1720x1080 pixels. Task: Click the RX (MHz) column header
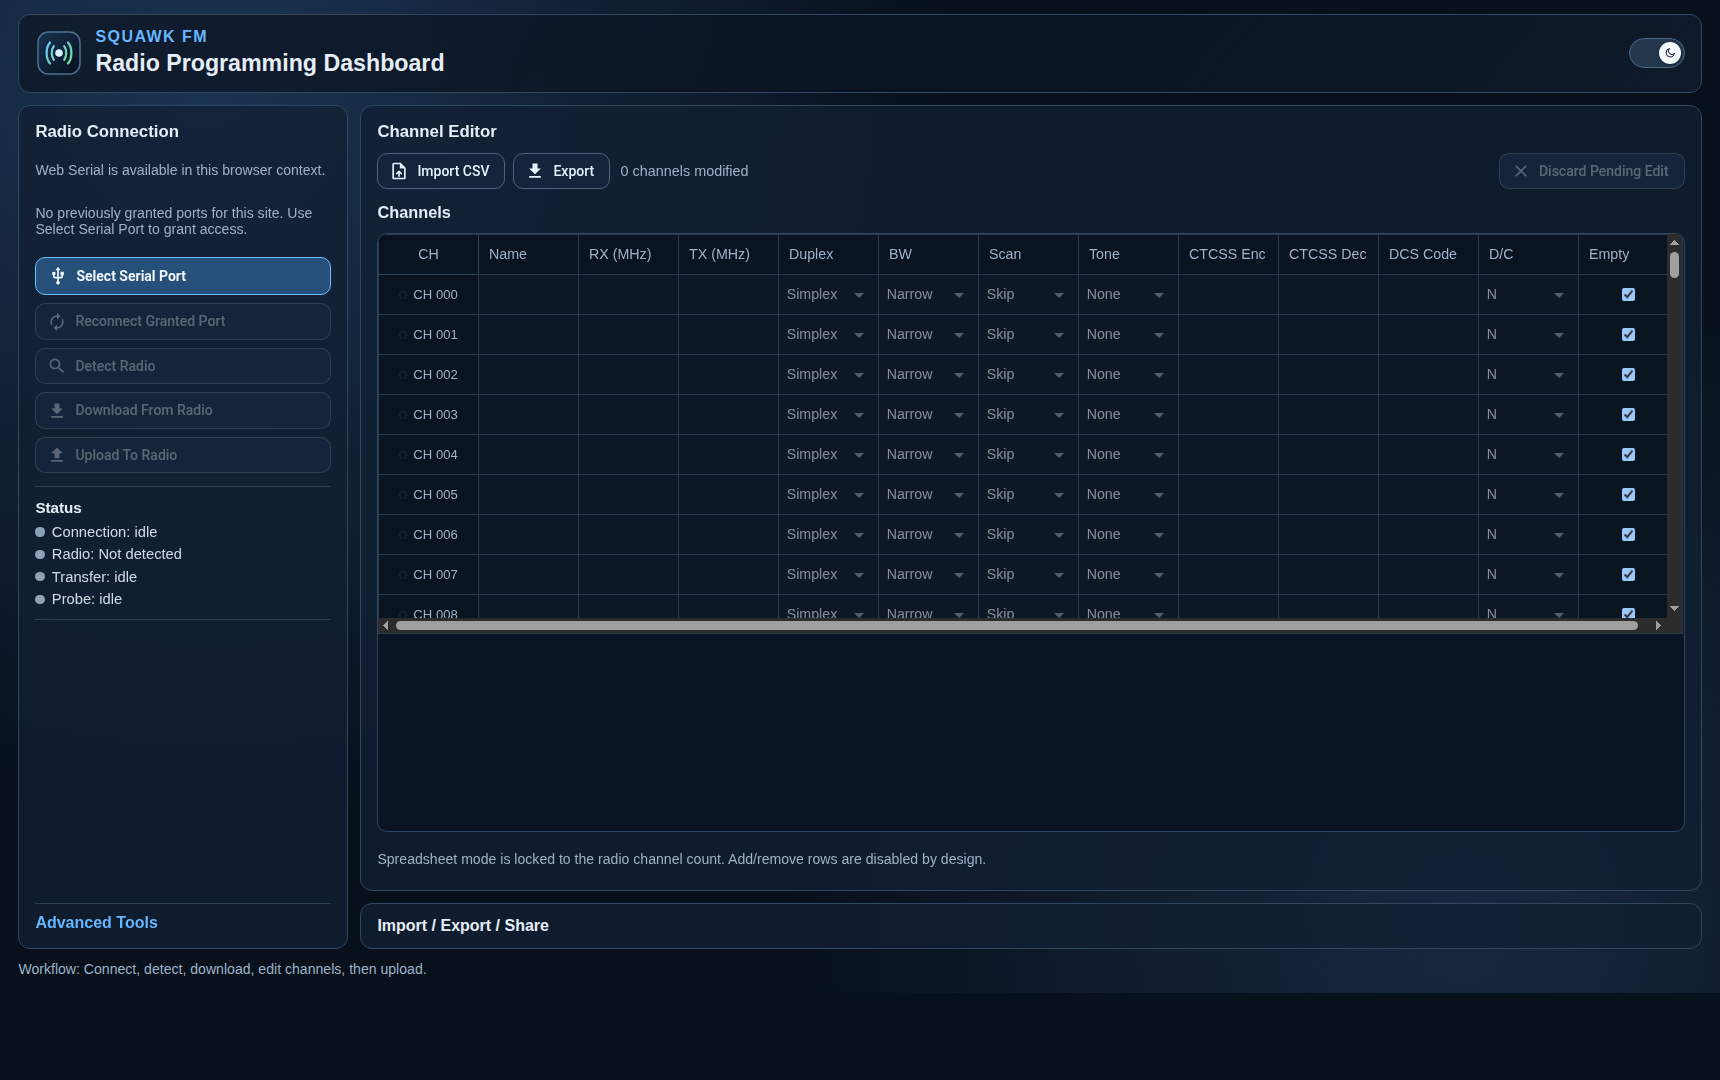coord(628,255)
